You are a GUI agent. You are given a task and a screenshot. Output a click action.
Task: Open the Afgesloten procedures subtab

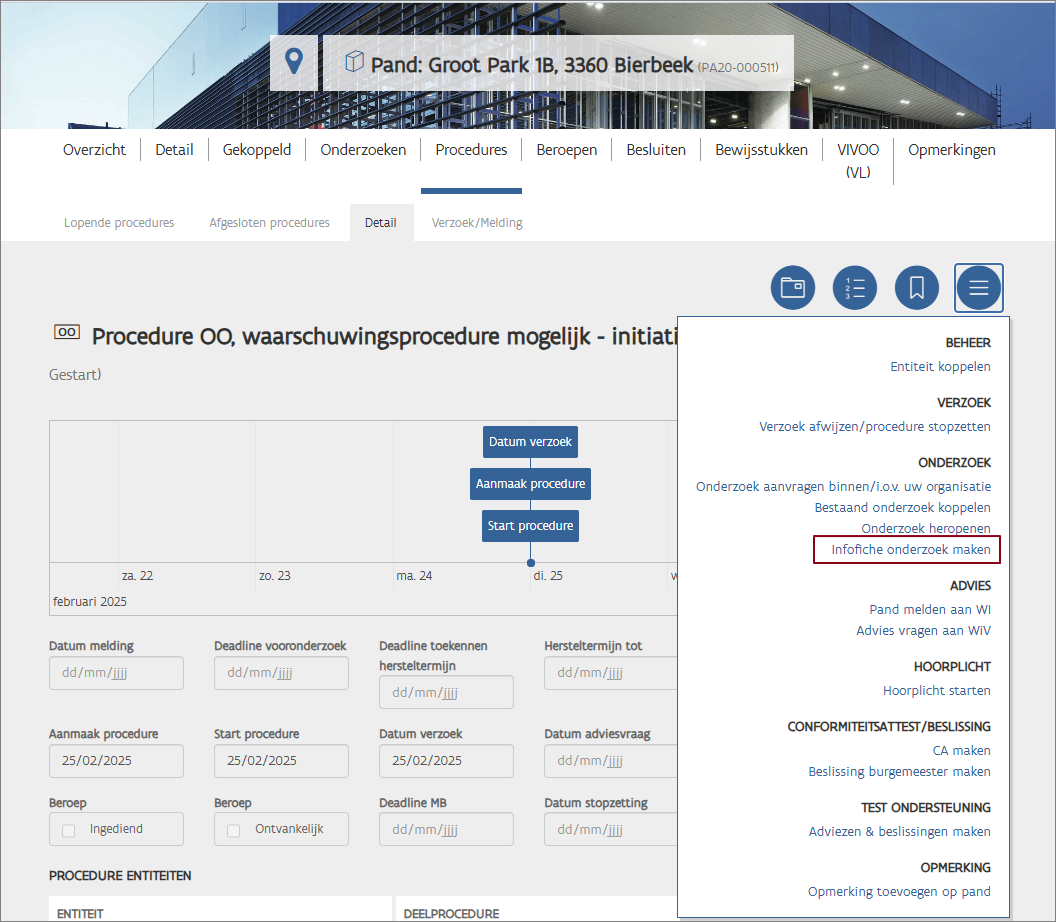(x=269, y=223)
